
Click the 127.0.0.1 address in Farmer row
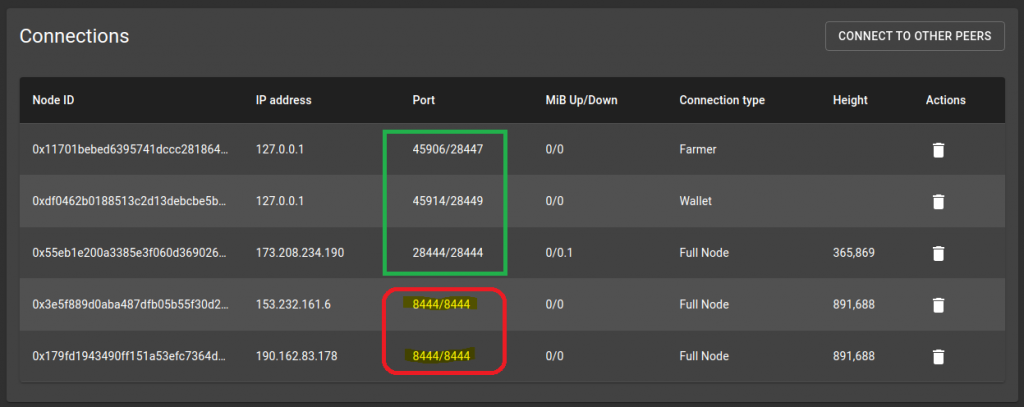[280, 150]
